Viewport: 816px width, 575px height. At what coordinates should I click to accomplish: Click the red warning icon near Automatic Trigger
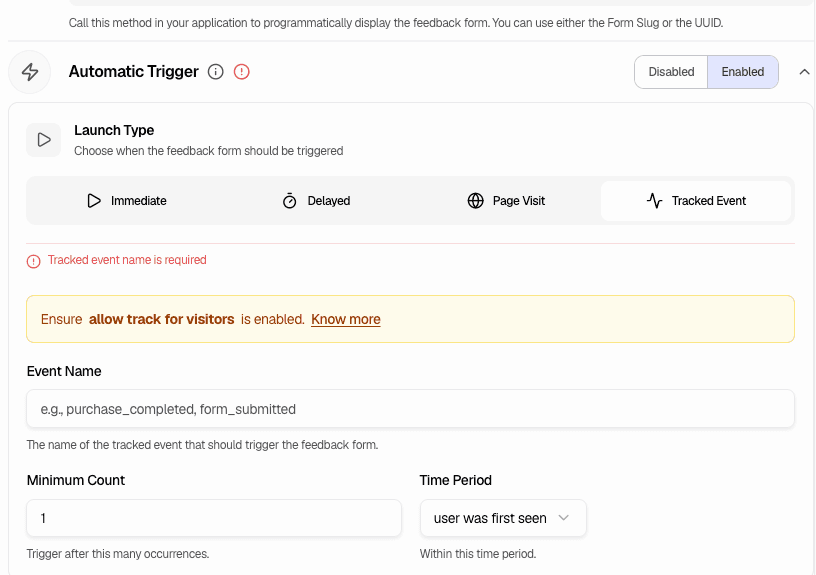pos(241,72)
